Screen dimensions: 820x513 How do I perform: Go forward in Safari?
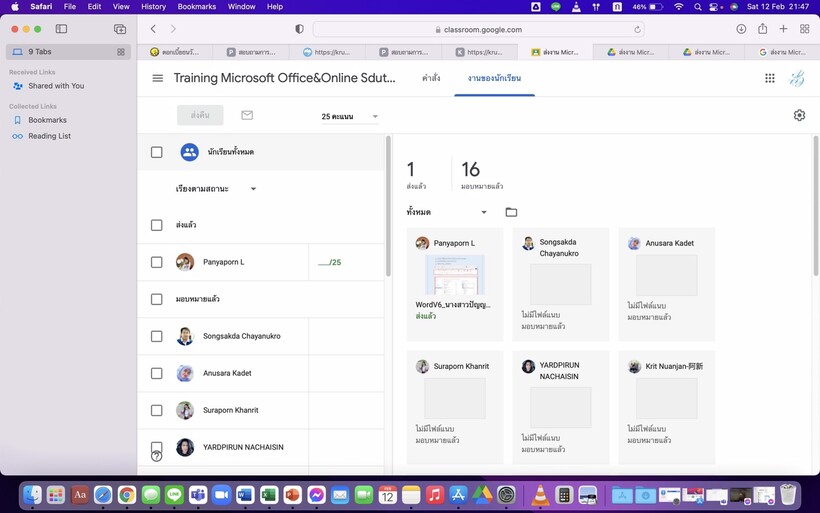[x=173, y=29]
